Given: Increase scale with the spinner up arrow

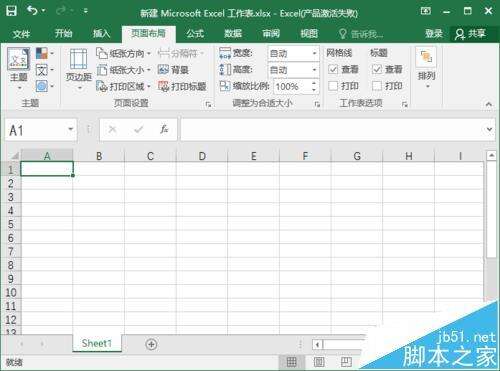Looking at the screenshot, I should pos(314,83).
